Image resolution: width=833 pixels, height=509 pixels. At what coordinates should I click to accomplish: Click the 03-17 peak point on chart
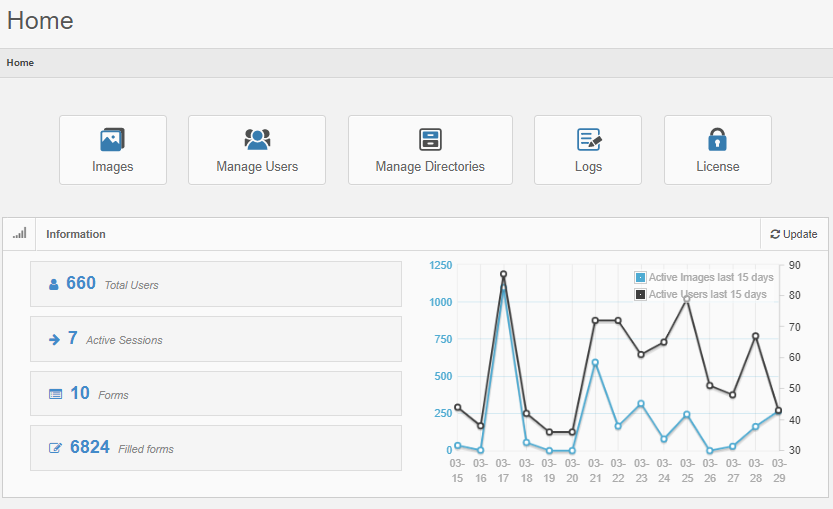coord(503,274)
